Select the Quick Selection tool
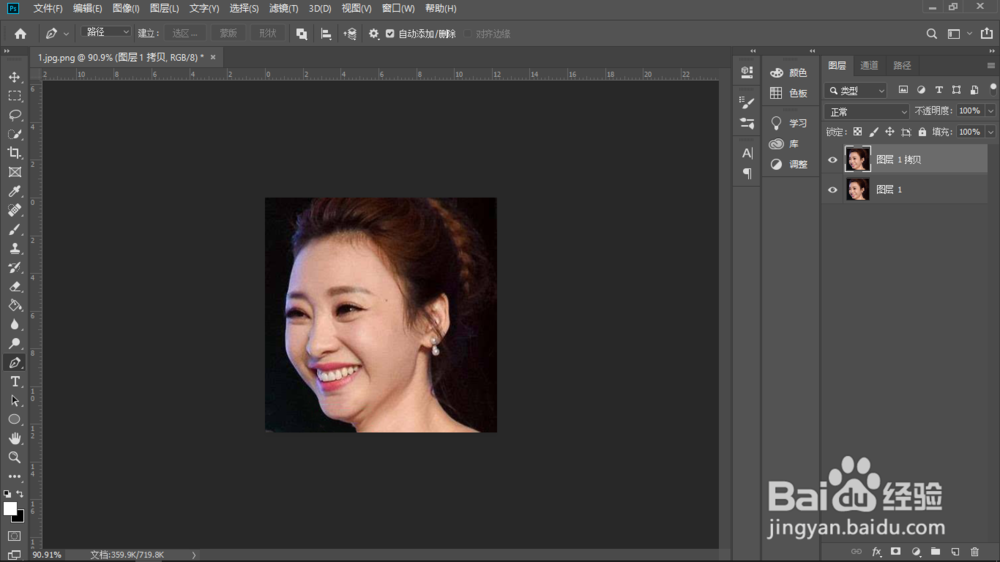The width and height of the screenshot is (1000, 562). click(14, 134)
